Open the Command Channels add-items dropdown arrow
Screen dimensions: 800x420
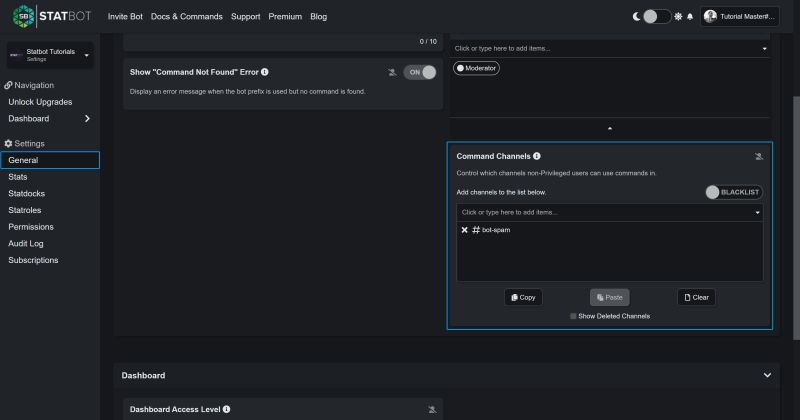758,213
